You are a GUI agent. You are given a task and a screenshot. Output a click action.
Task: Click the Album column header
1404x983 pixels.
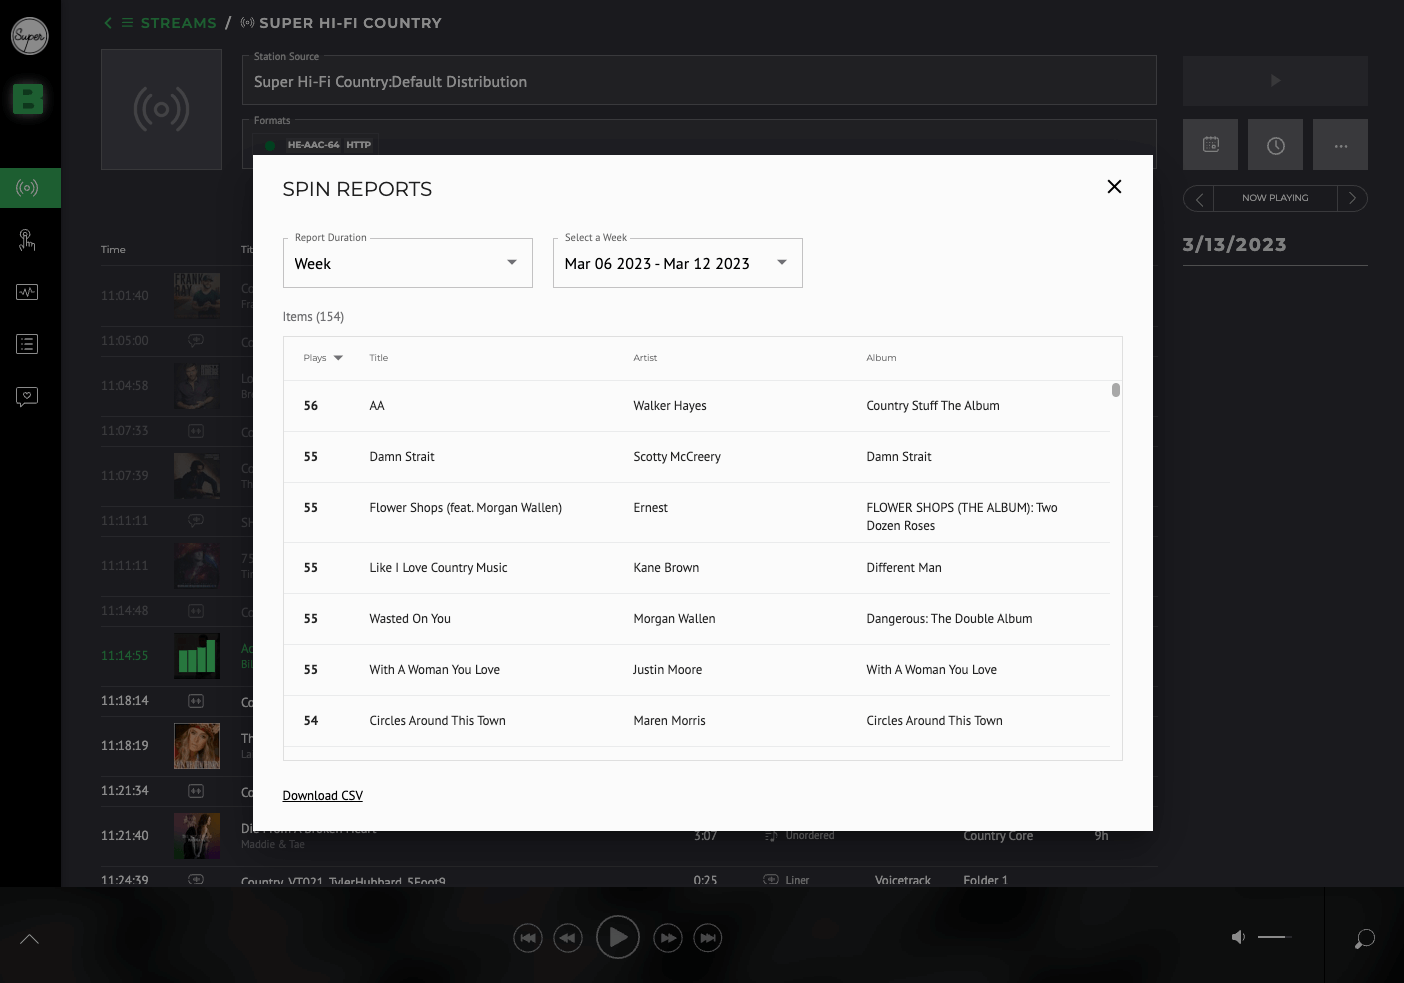pos(881,358)
